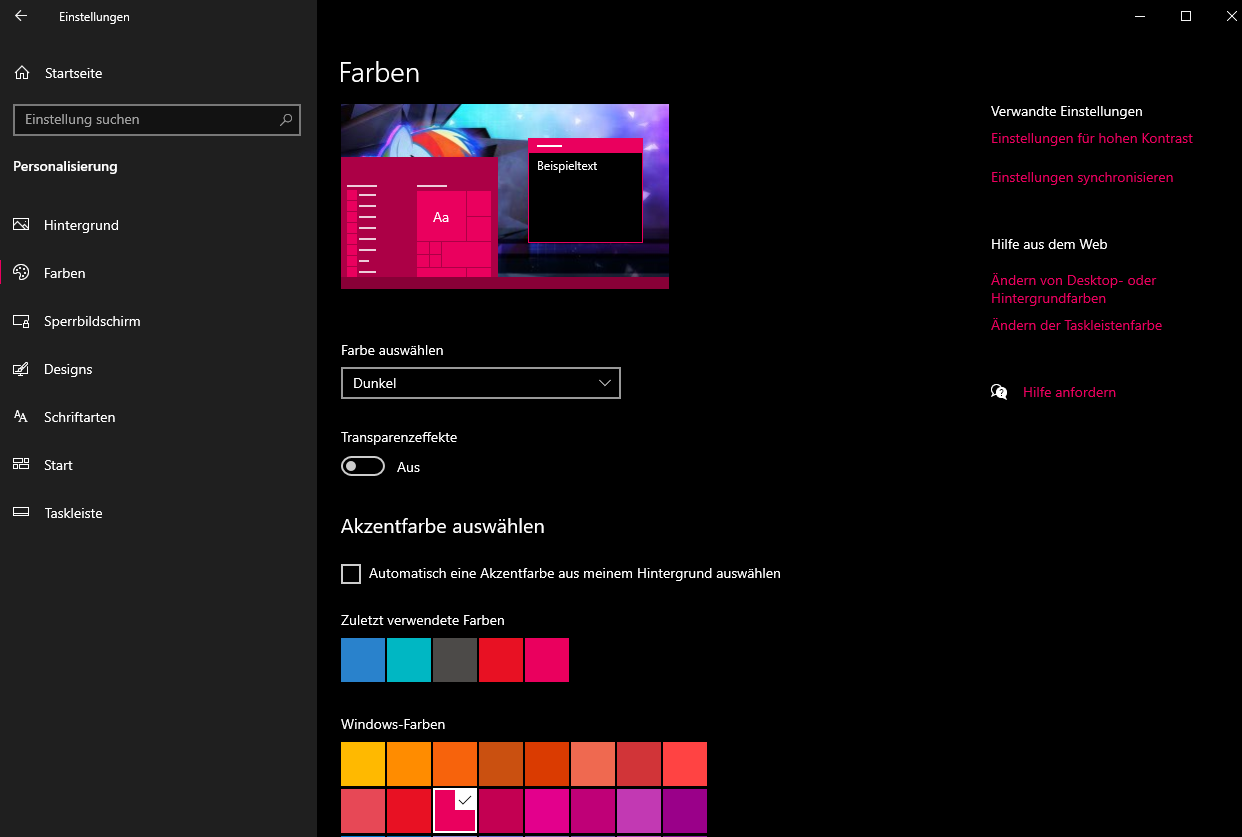
Task: Maximize the Einstellungen window
Action: (x=1185, y=16)
